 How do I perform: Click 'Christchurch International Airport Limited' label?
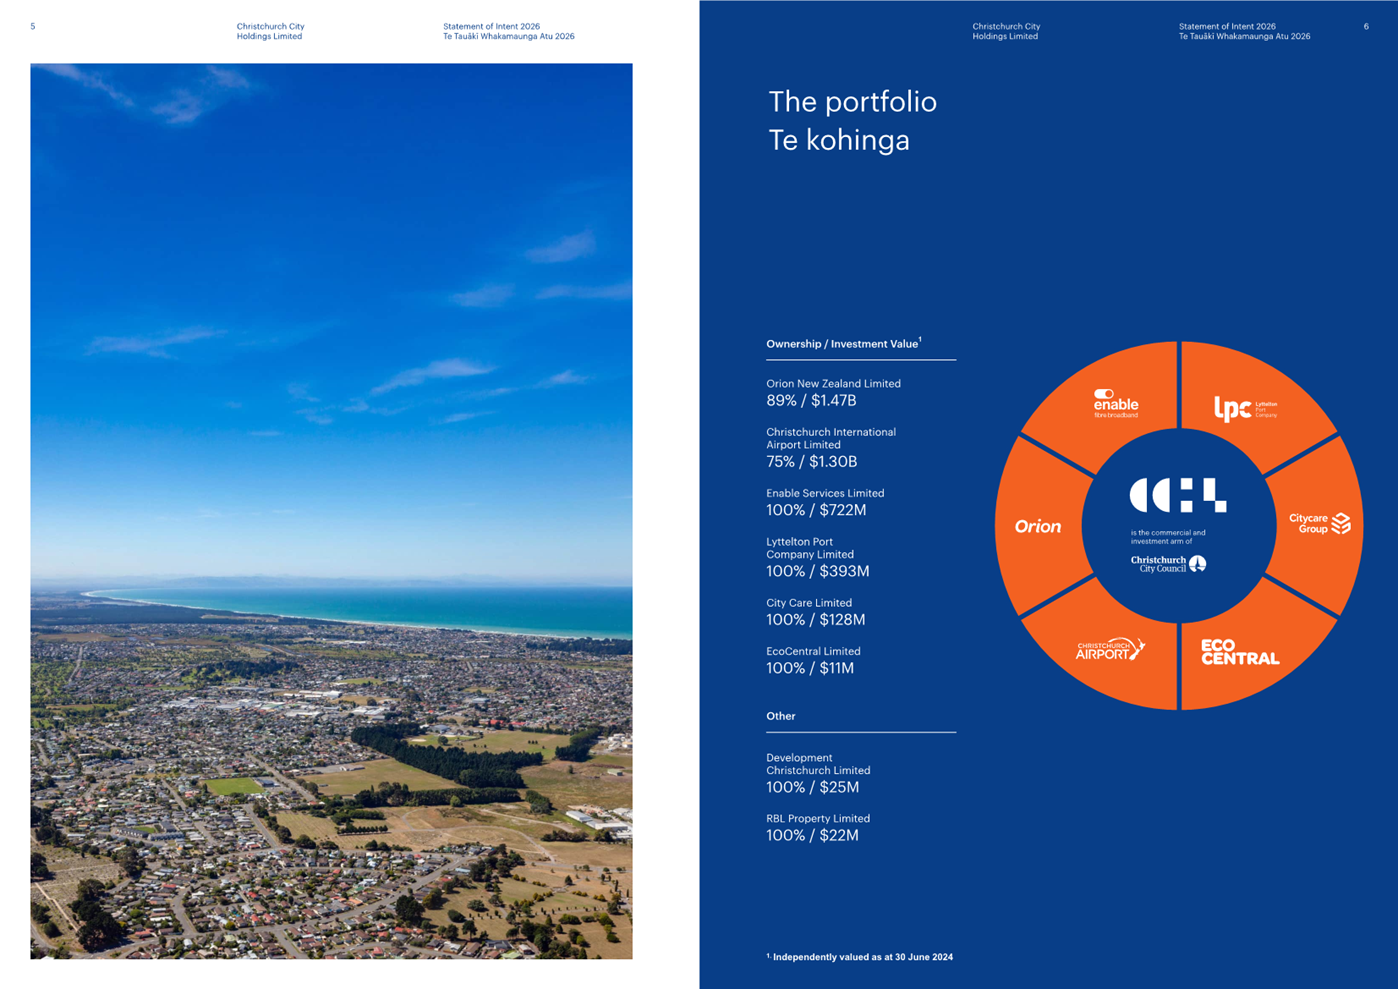831,438
